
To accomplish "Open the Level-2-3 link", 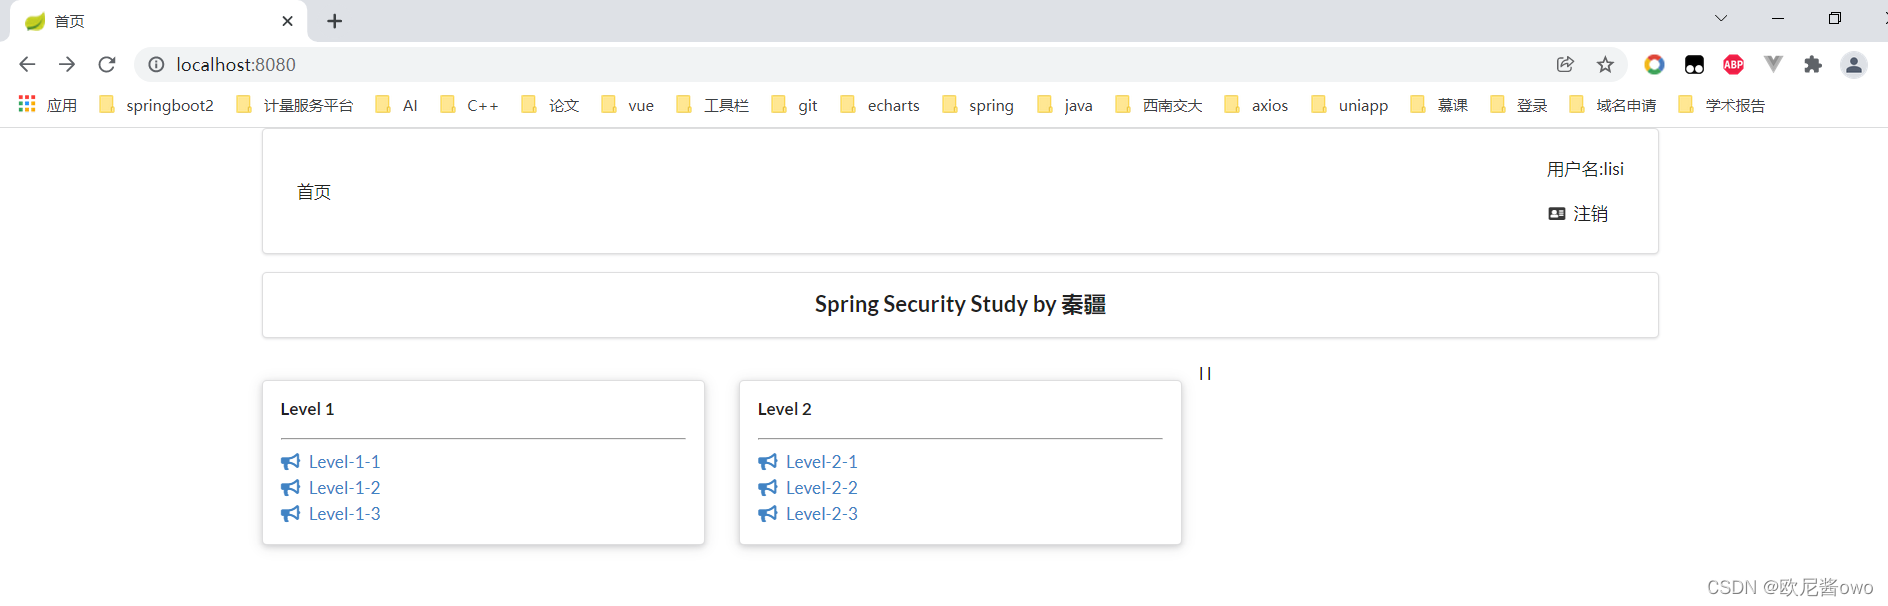I will coord(821,514).
